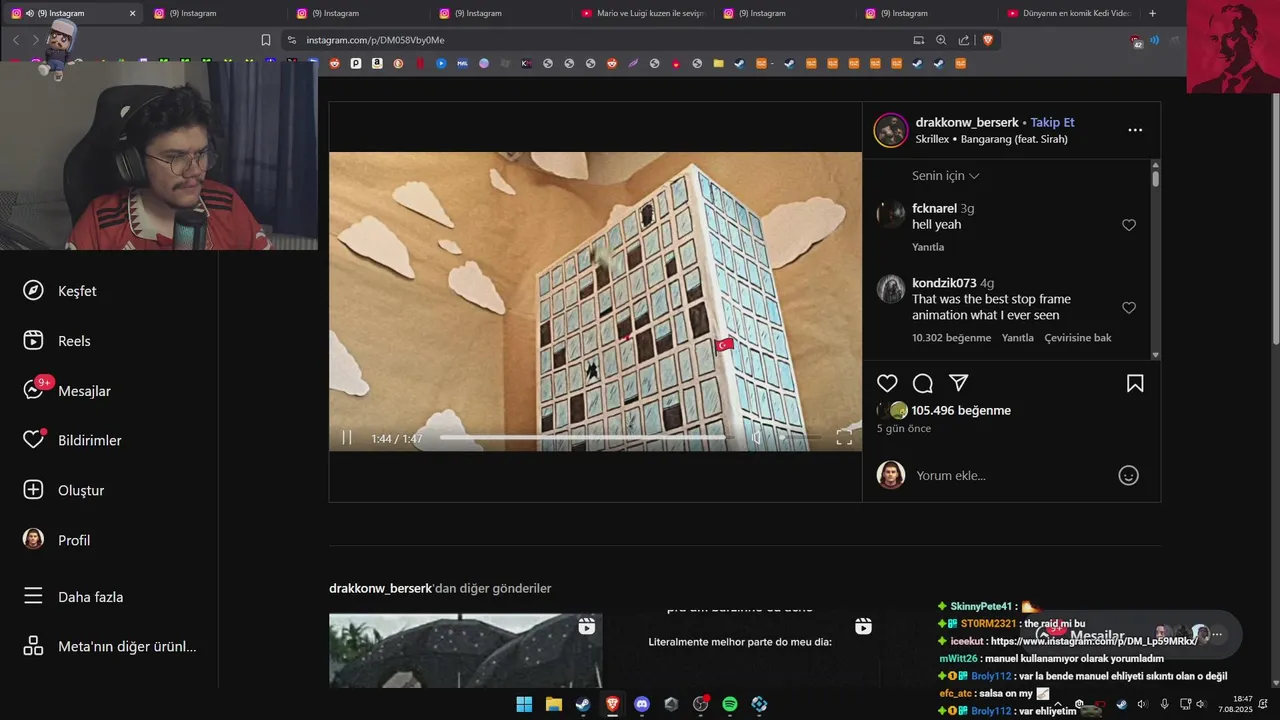
Task: Like the post with the heart icon
Action: point(887,383)
